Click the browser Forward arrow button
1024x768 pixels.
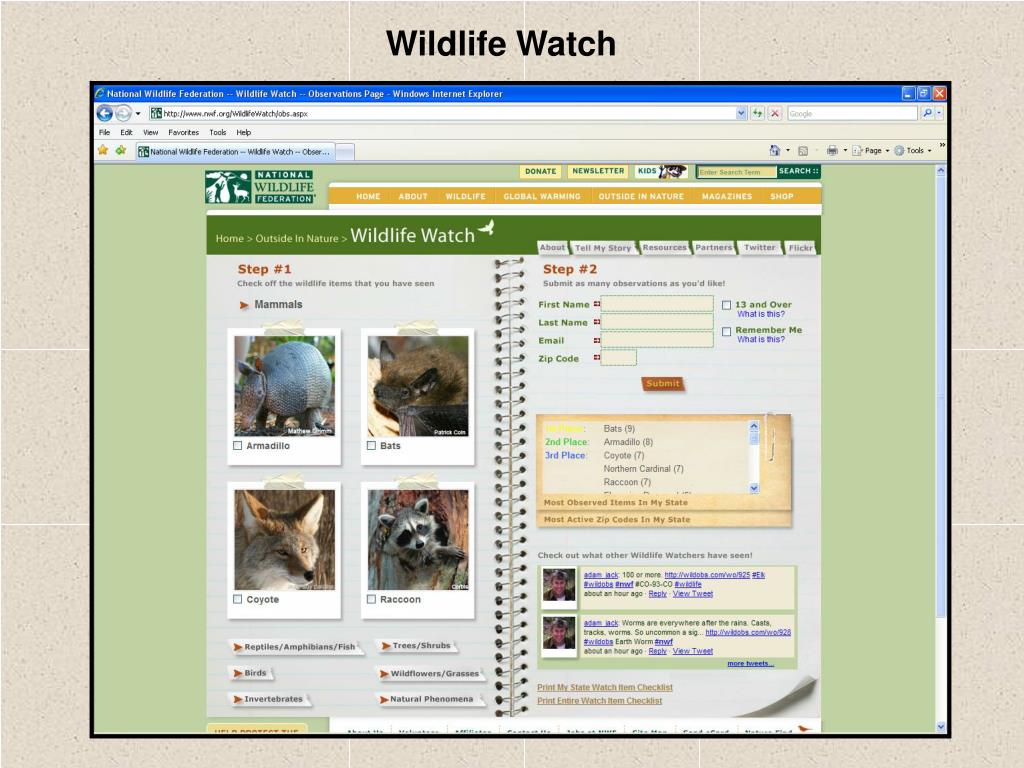(123, 114)
